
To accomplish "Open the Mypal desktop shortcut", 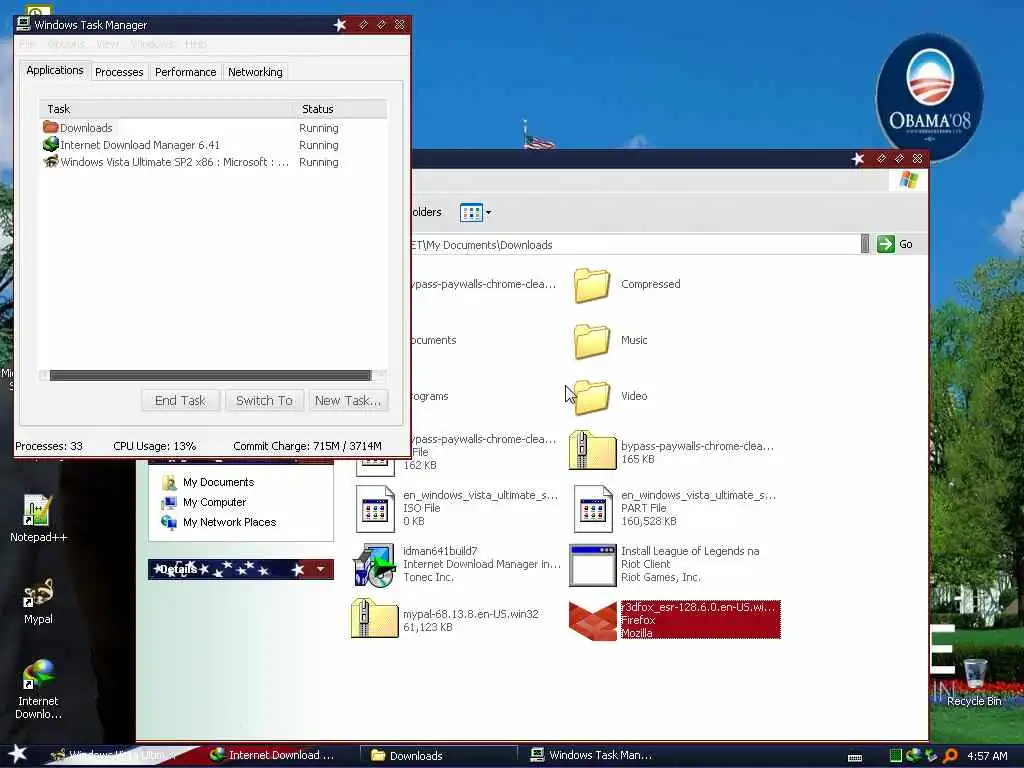I will pyautogui.click(x=38, y=601).
